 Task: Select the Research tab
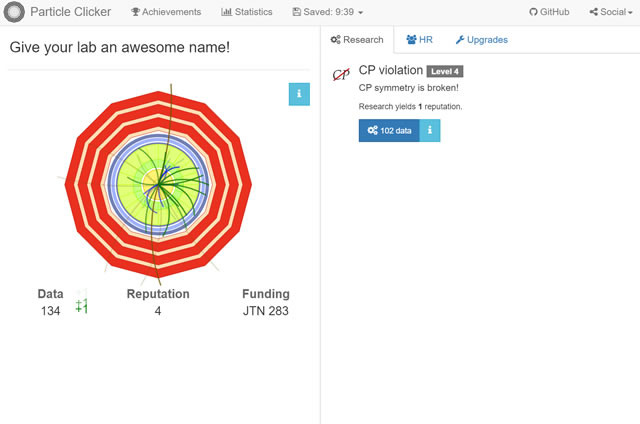click(357, 40)
